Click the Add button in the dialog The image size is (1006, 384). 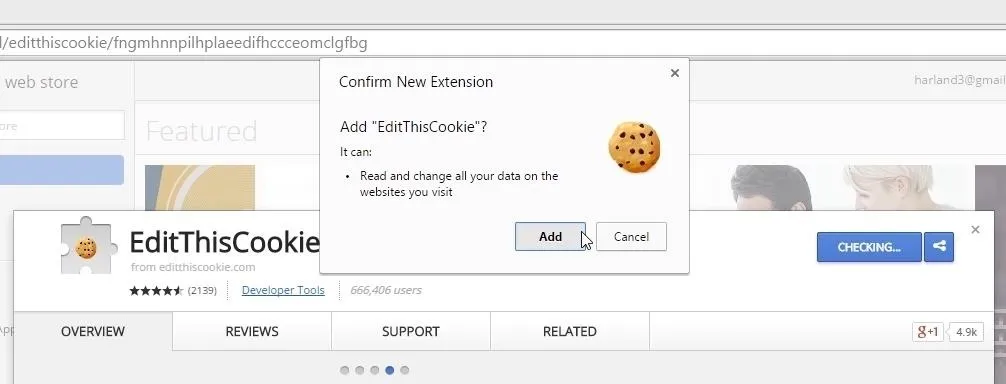tap(550, 237)
